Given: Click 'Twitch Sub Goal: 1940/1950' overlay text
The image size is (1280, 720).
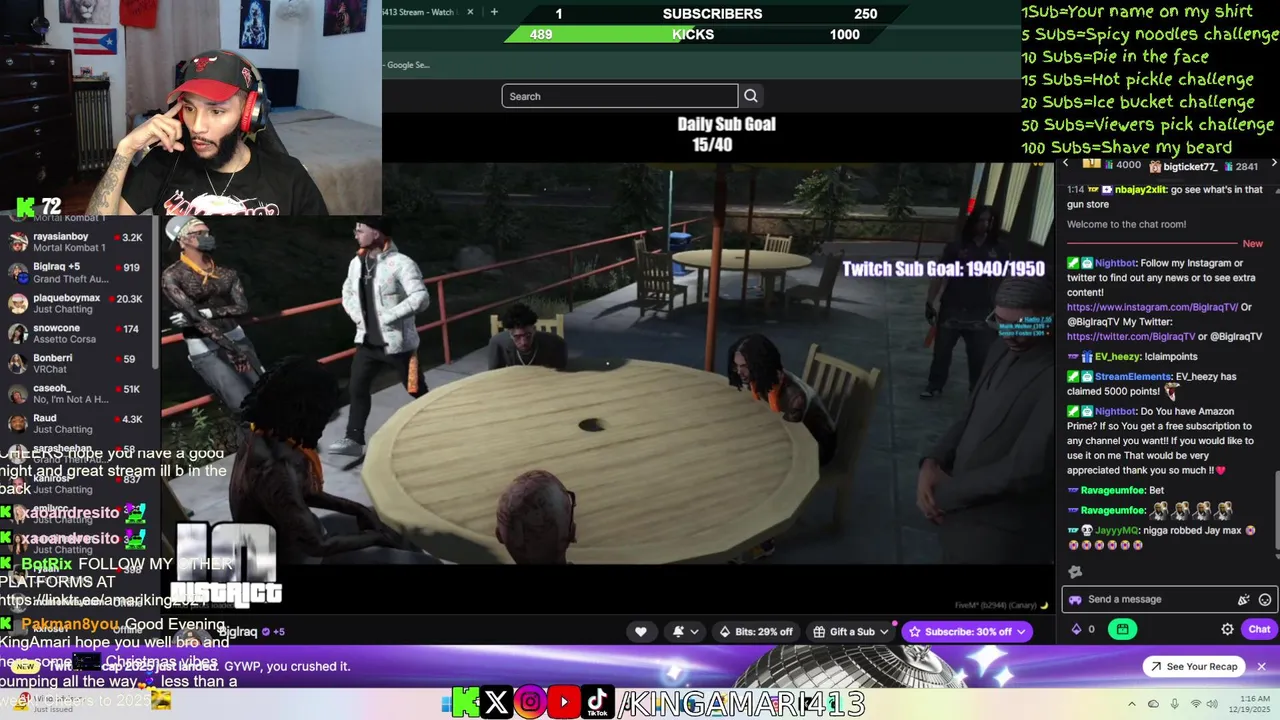Looking at the screenshot, I should (943, 269).
